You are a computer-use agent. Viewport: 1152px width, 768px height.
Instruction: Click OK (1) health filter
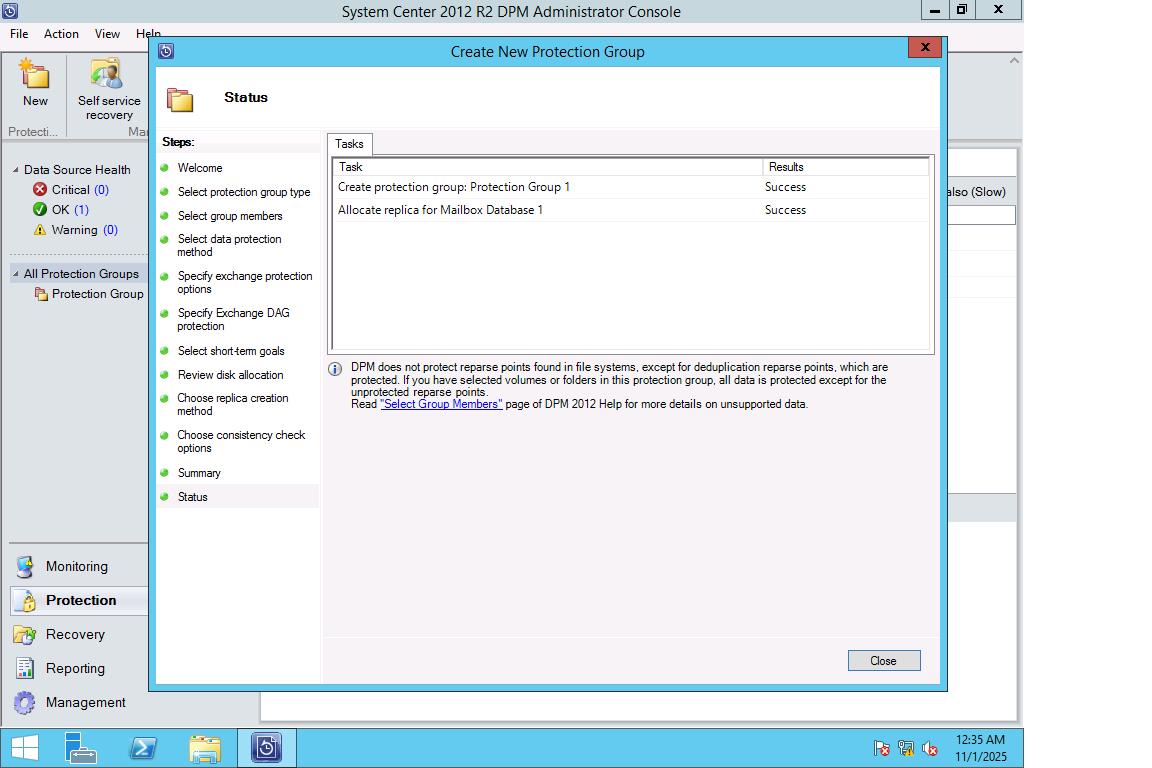point(70,209)
